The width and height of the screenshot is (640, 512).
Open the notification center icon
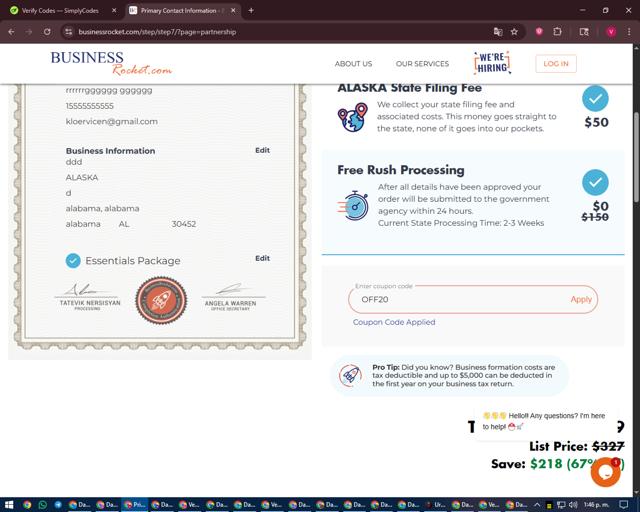tap(623, 505)
